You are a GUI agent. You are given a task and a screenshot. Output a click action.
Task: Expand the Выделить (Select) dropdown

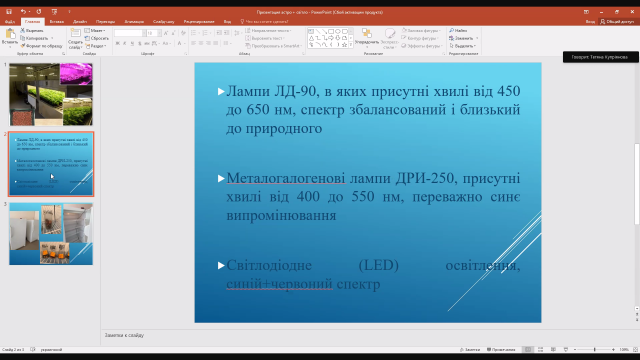[463, 46]
